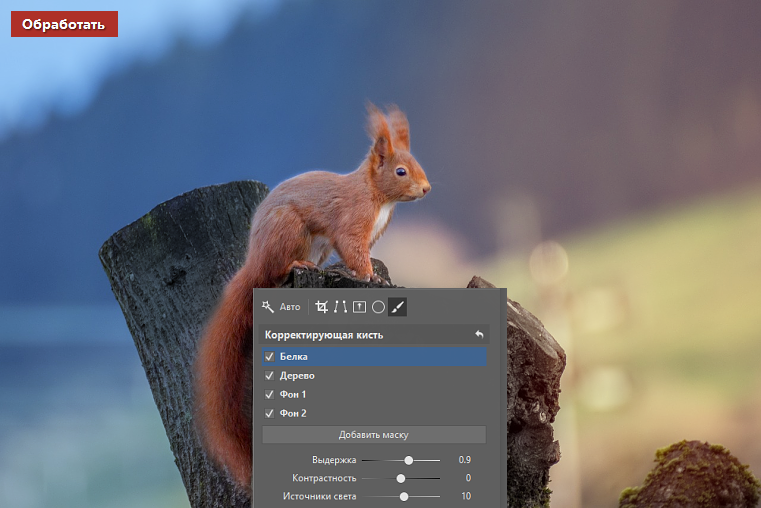Uncheck the Белка mask checkbox
This screenshot has height=508, width=761.
pos(269,357)
